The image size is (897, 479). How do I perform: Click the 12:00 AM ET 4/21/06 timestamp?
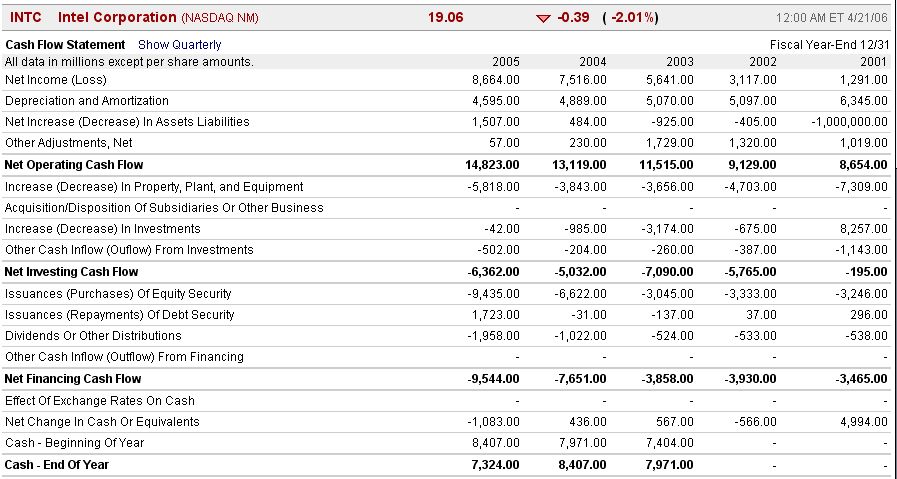(x=831, y=19)
